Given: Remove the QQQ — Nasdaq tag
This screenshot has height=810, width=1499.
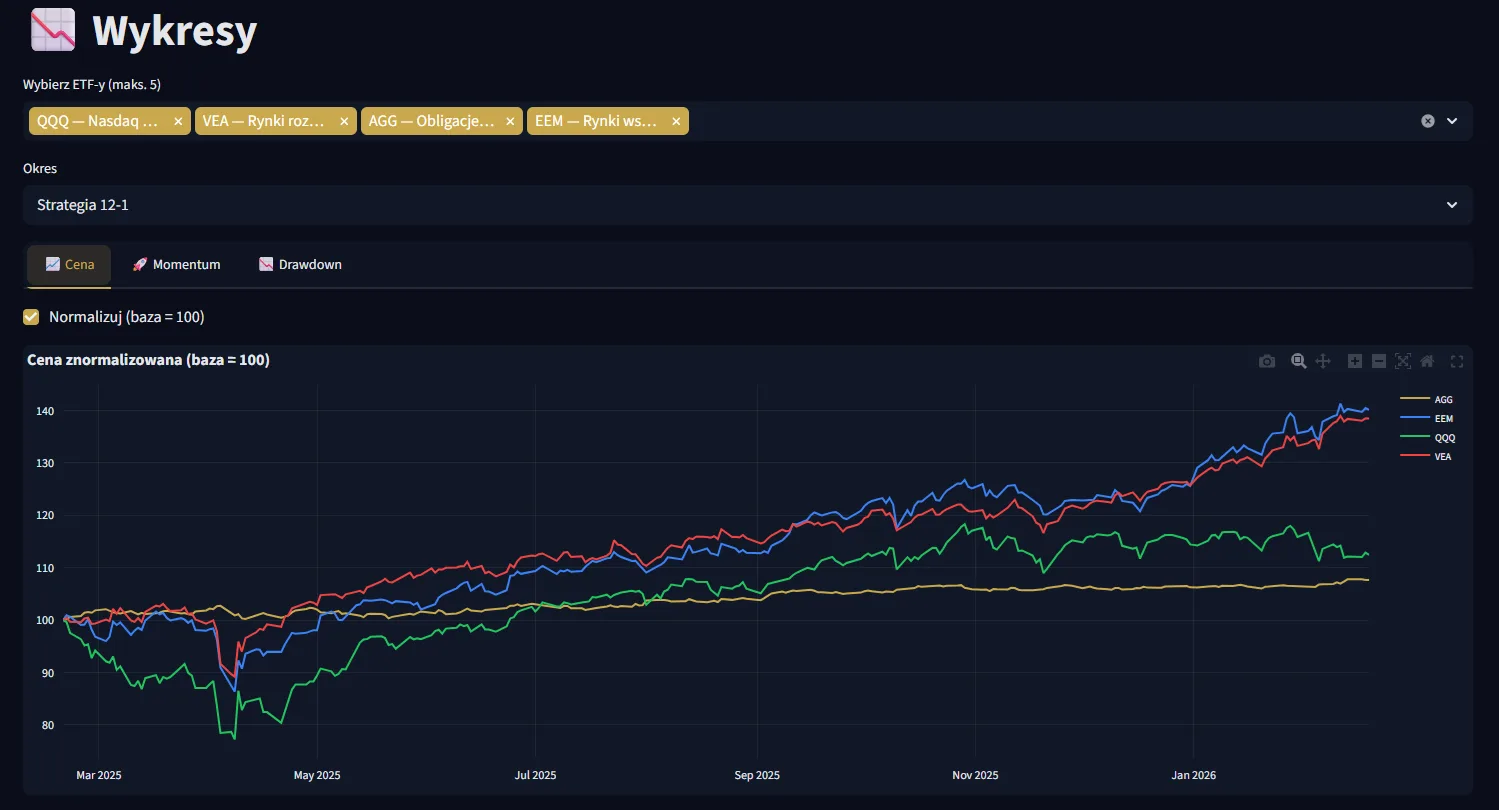Looking at the screenshot, I should [x=178, y=121].
